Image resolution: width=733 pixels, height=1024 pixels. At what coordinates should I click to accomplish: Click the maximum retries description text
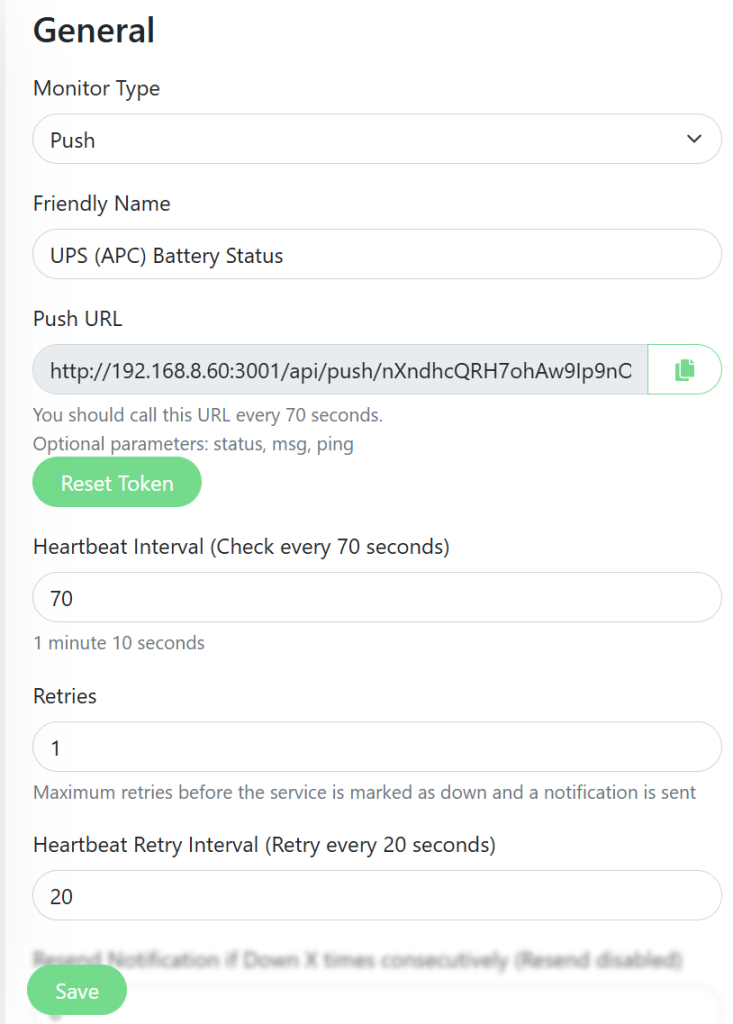click(x=363, y=792)
